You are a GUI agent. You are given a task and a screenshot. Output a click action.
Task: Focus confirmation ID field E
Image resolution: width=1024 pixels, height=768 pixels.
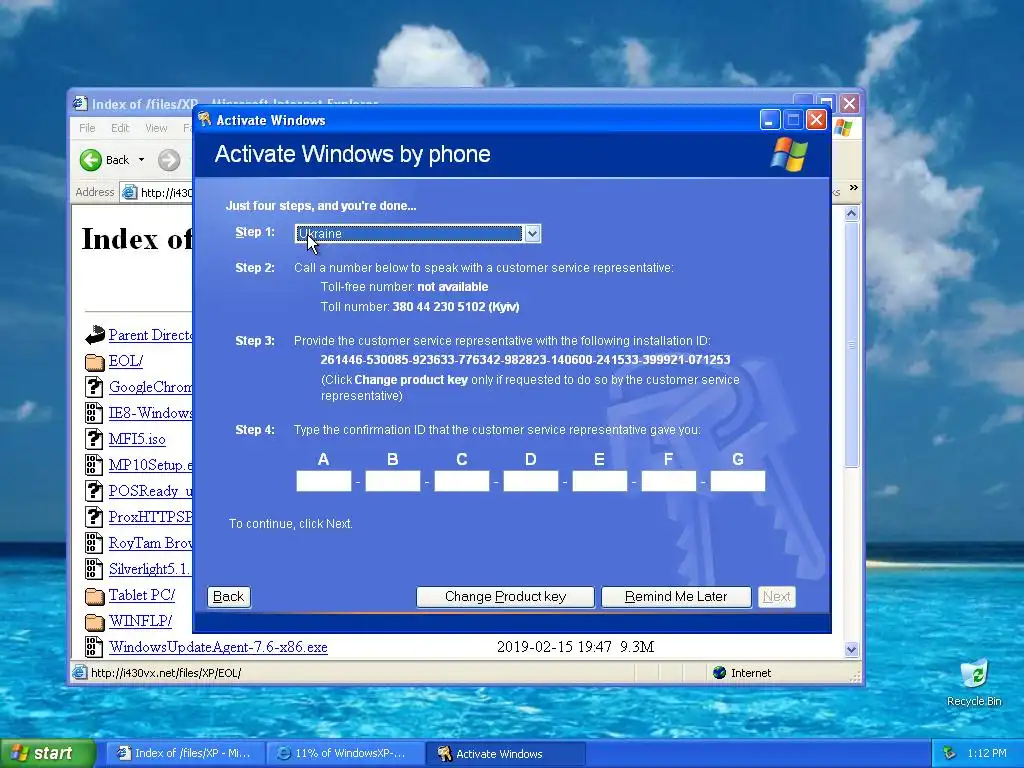[x=600, y=481]
